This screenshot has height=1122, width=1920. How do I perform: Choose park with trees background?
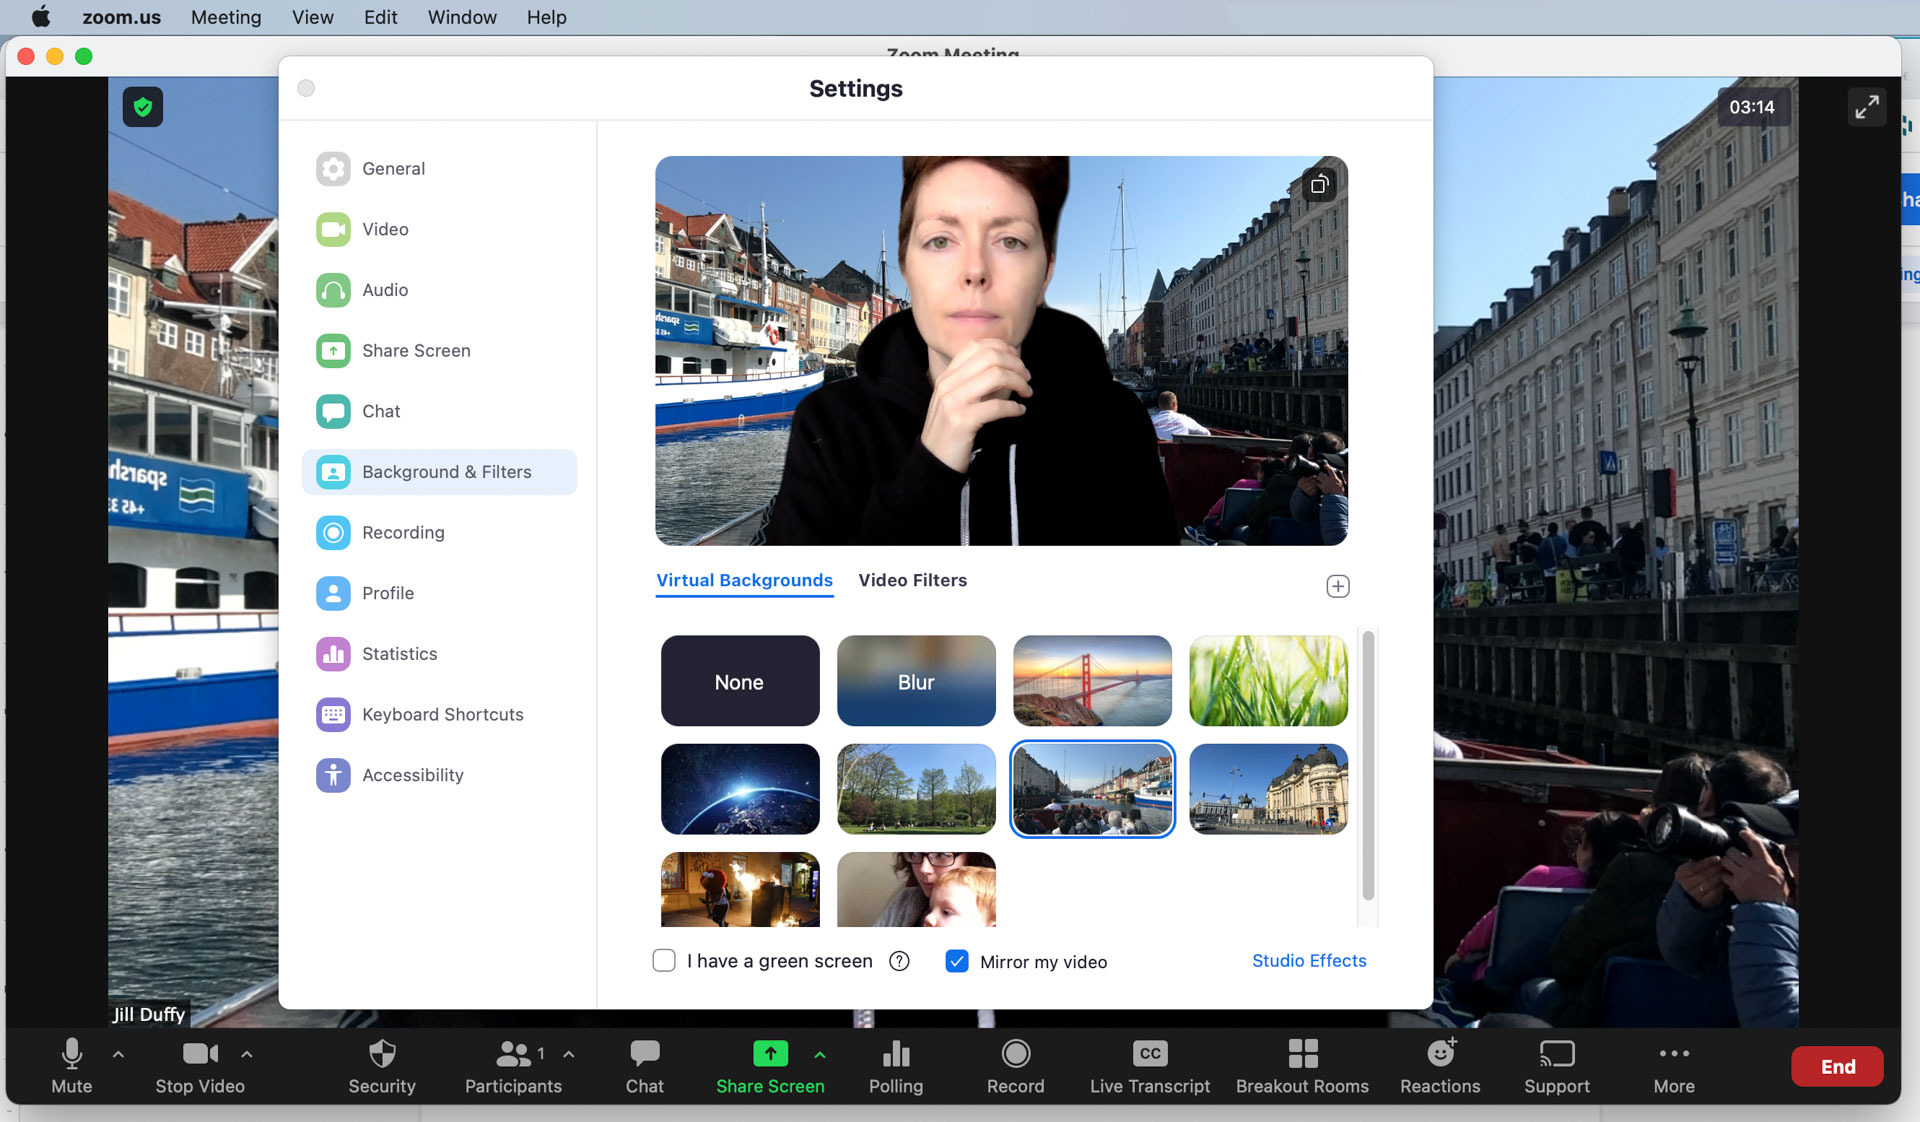[916, 789]
